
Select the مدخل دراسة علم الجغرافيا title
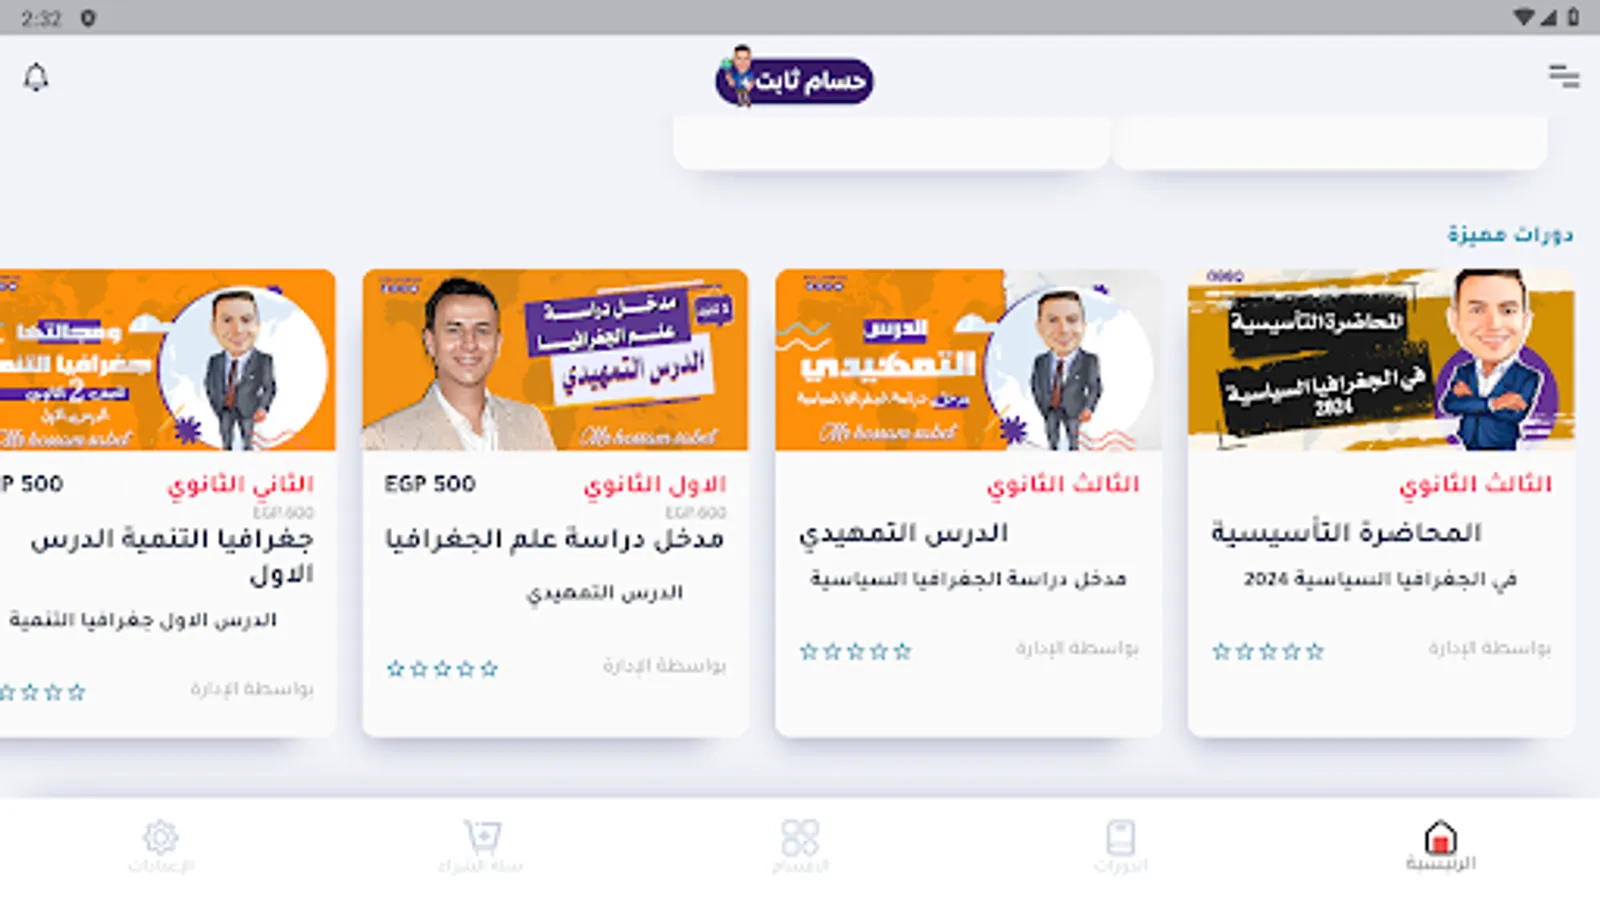pyautogui.click(x=554, y=539)
